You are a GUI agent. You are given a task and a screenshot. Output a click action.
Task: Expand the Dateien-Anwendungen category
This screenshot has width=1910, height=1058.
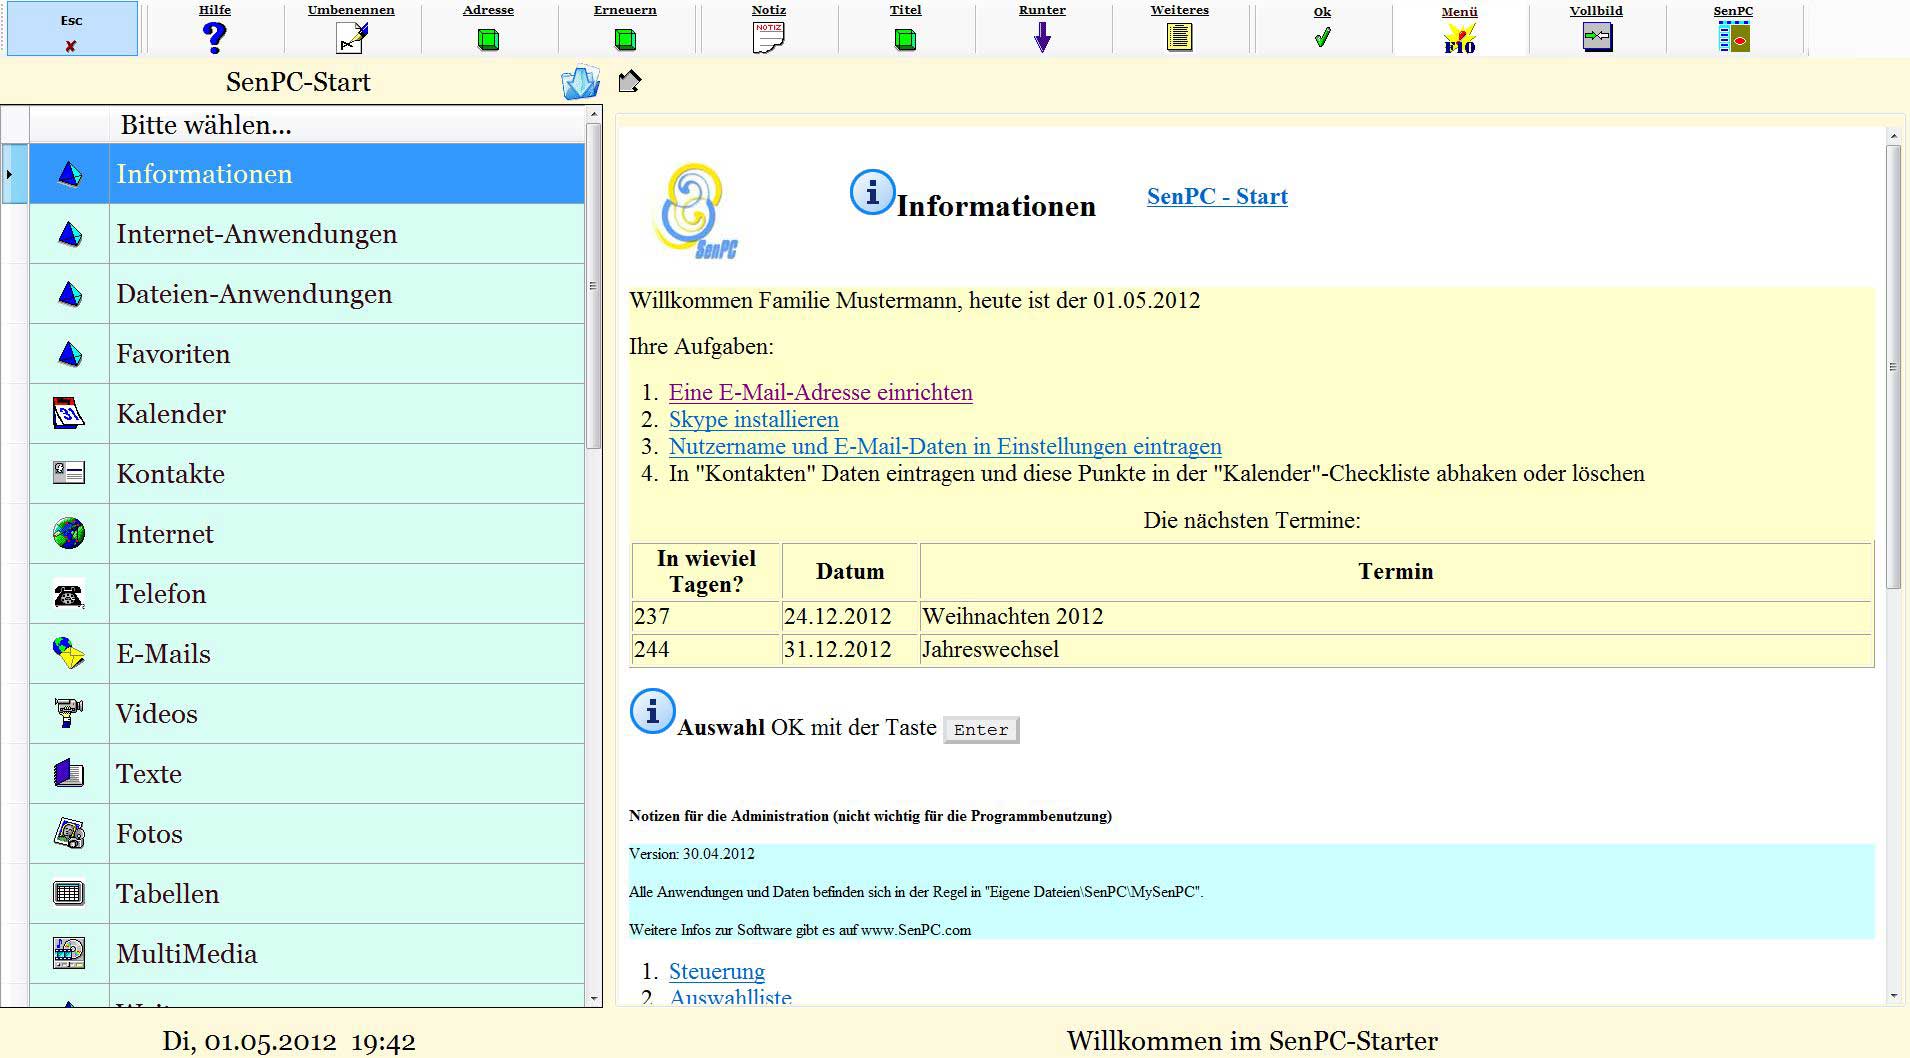click(x=254, y=294)
